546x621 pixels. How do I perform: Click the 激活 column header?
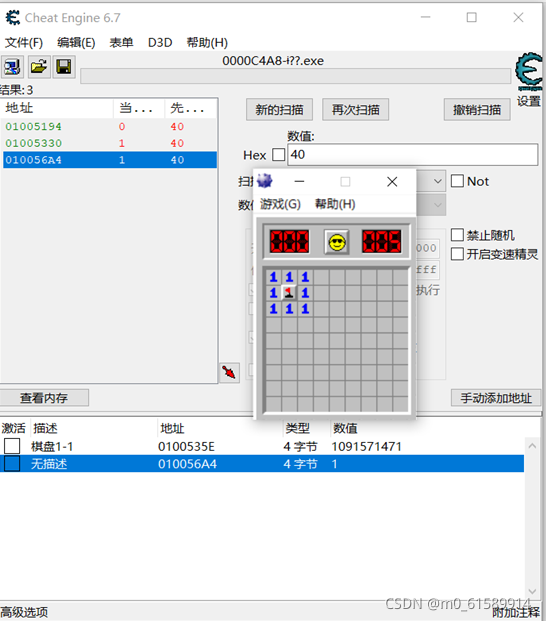pyautogui.click(x=13, y=428)
